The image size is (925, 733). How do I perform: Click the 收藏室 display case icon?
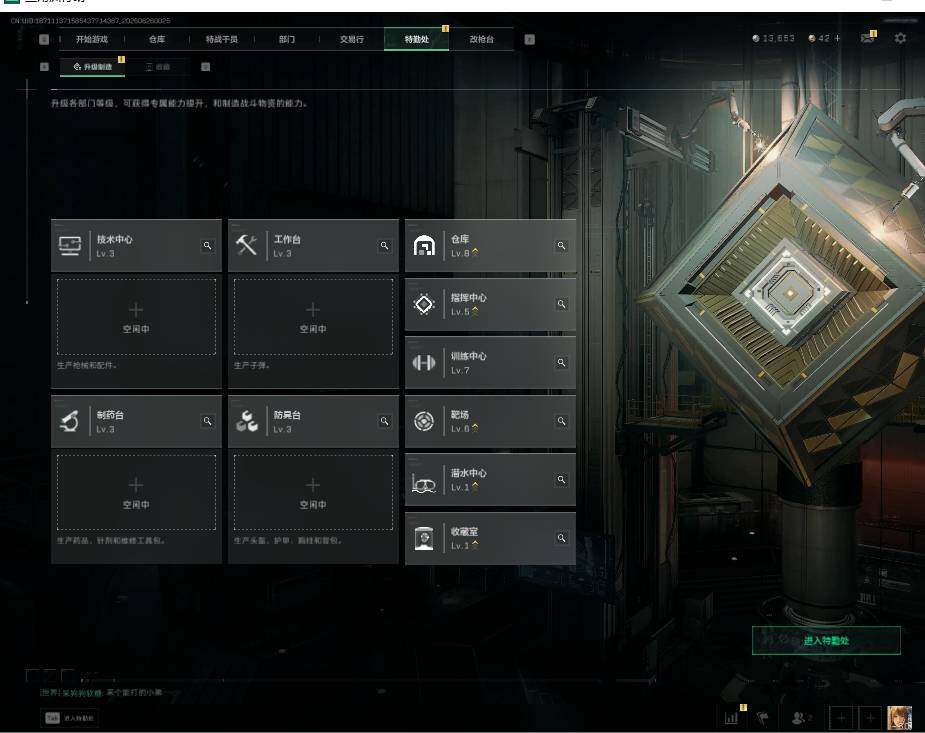point(424,538)
